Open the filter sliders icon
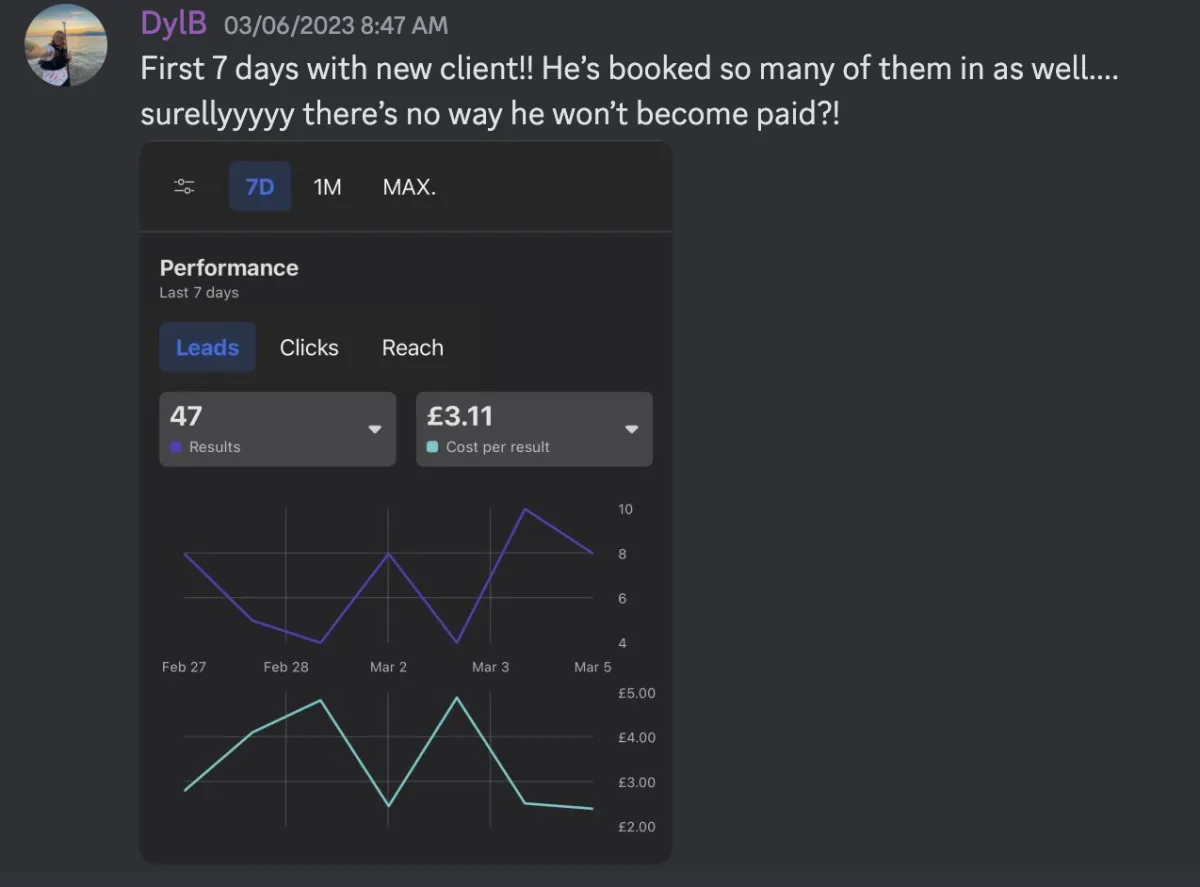This screenshot has width=1200, height=887. pyautogui.click(x=184, y=187)
